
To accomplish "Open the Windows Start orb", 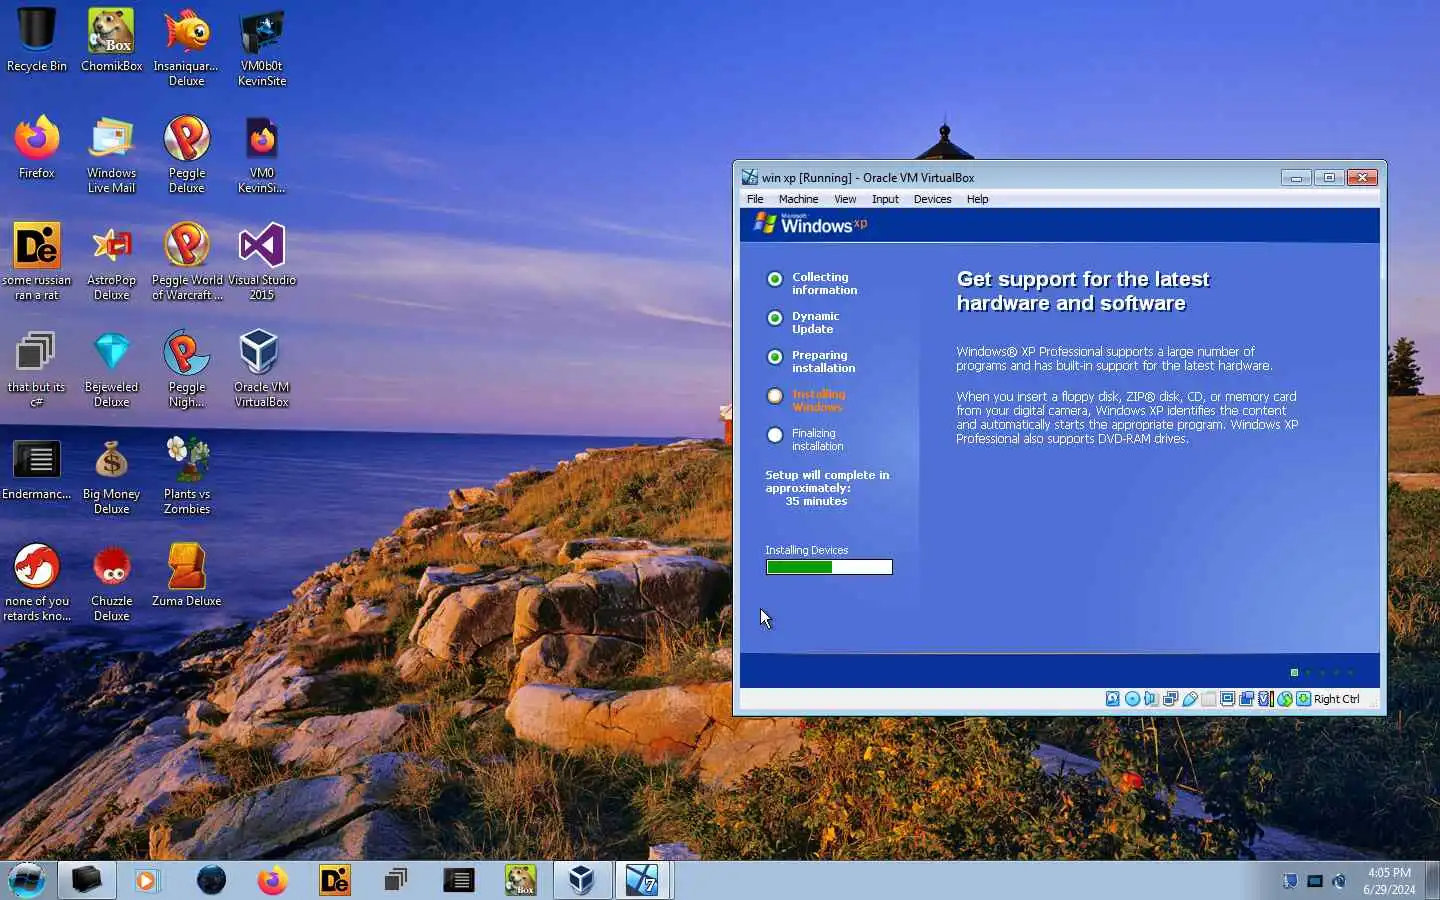I will pos(27,880).
